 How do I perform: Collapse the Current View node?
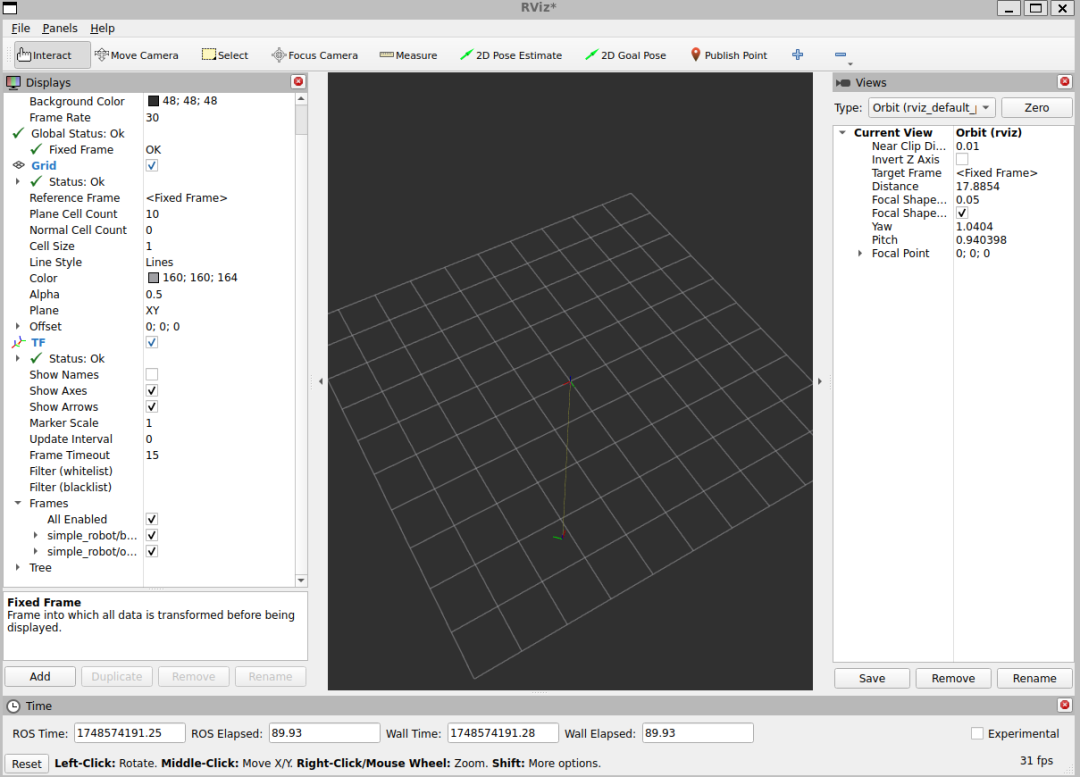point(842,132)
